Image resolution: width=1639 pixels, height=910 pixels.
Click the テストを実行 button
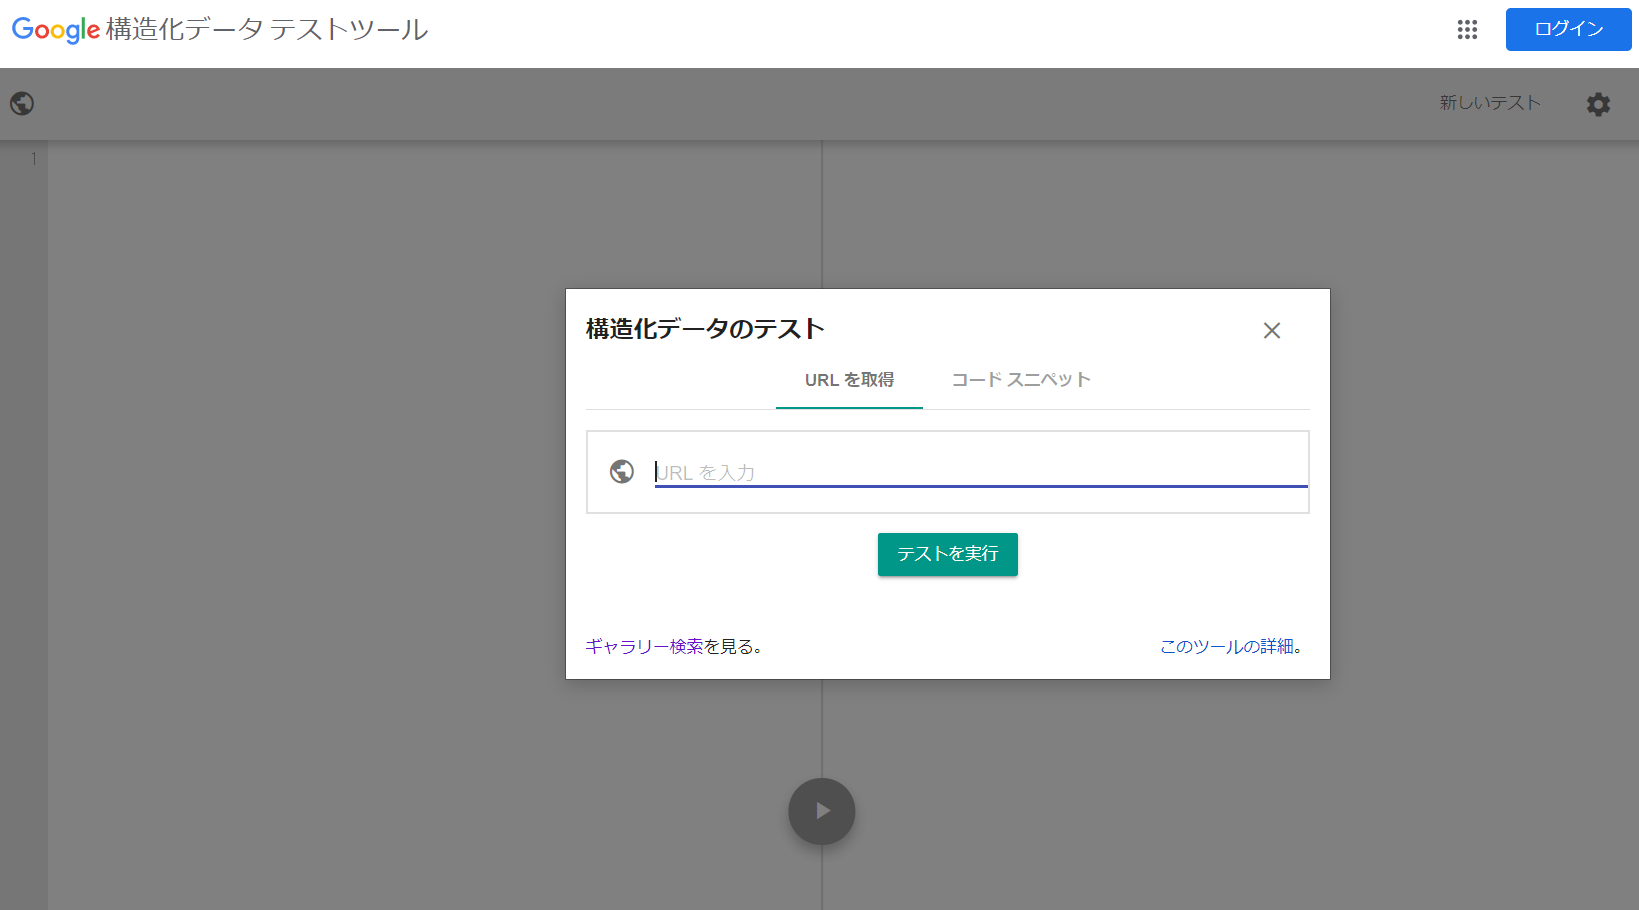point(948,554)
